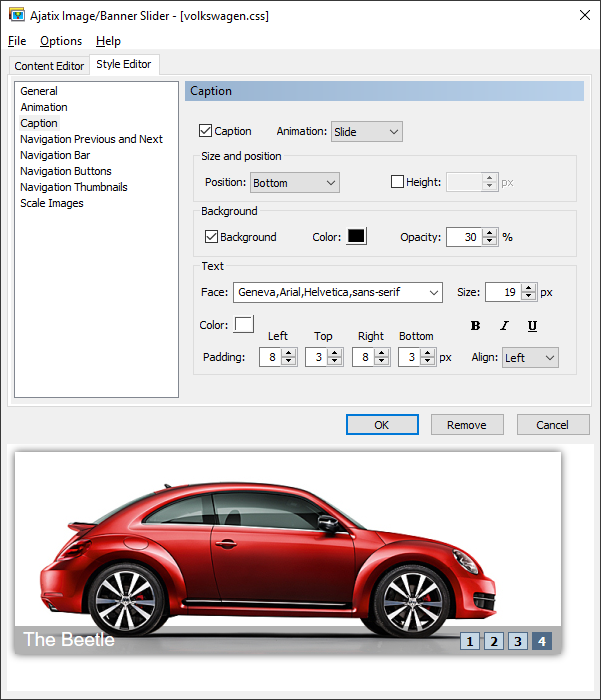Viewport: 601px width, 700px height.
Task: Open the Position dropdown set to Bottom
Action: tap(295, 183)
